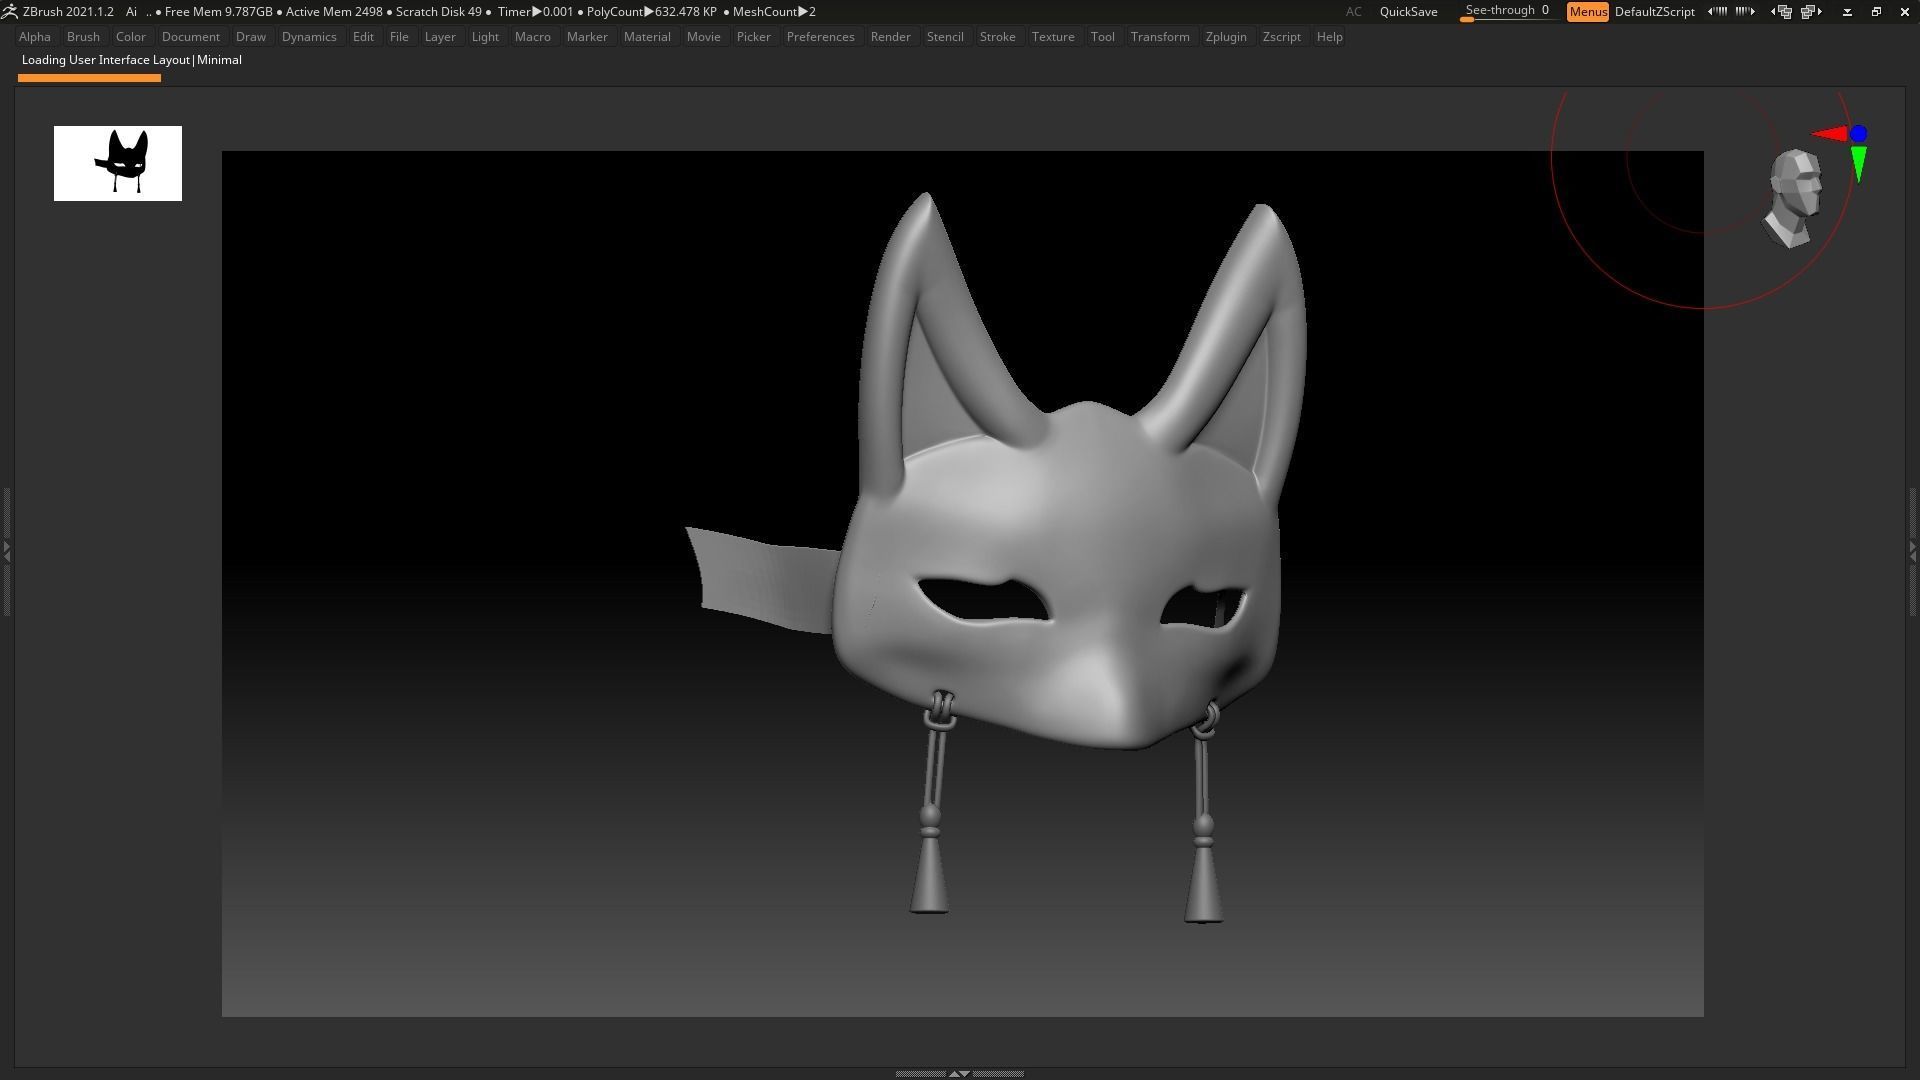Open the Picker menu
This screenshot has height=1080, width=1920.
pyautogui.click(x=753, y=37)
